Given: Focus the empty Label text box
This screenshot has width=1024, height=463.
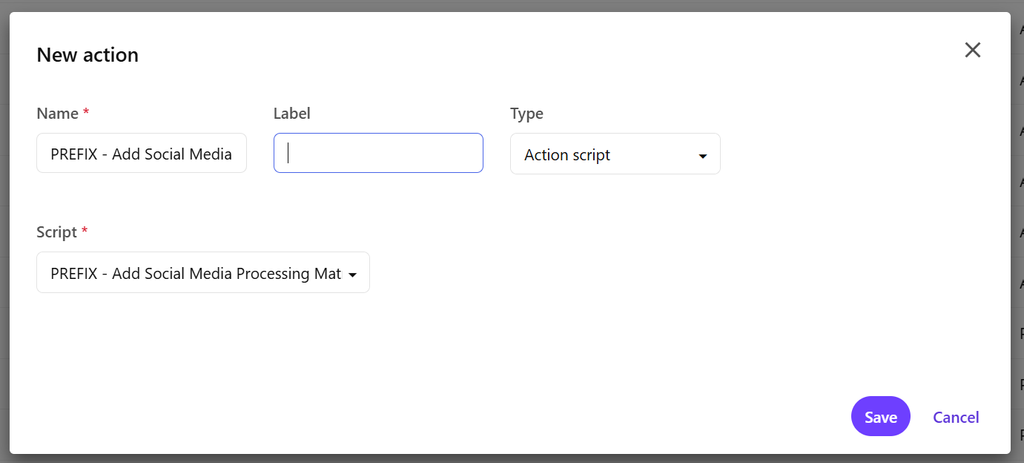Looking at the screenshot, I should click(x=378, y=153).
